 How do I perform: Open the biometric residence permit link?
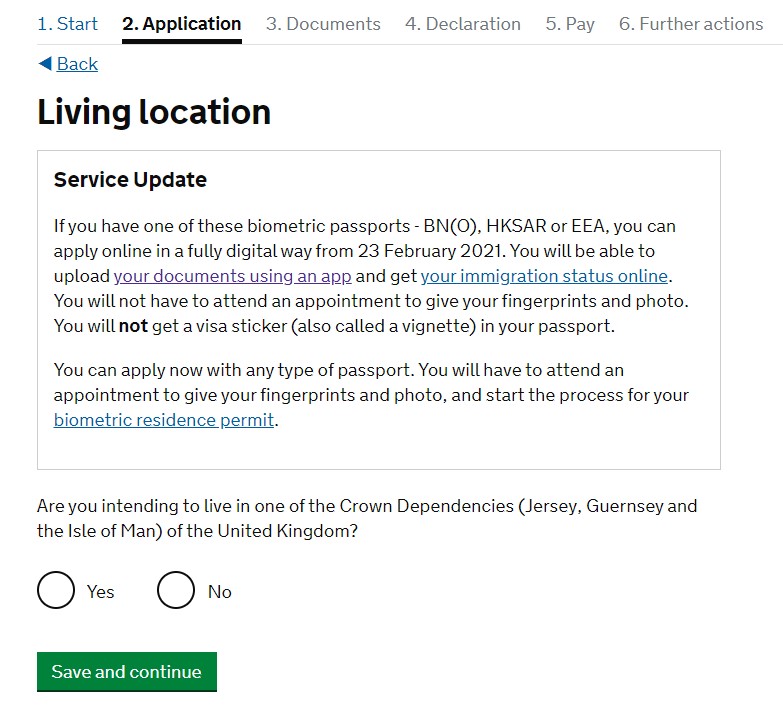164,420
